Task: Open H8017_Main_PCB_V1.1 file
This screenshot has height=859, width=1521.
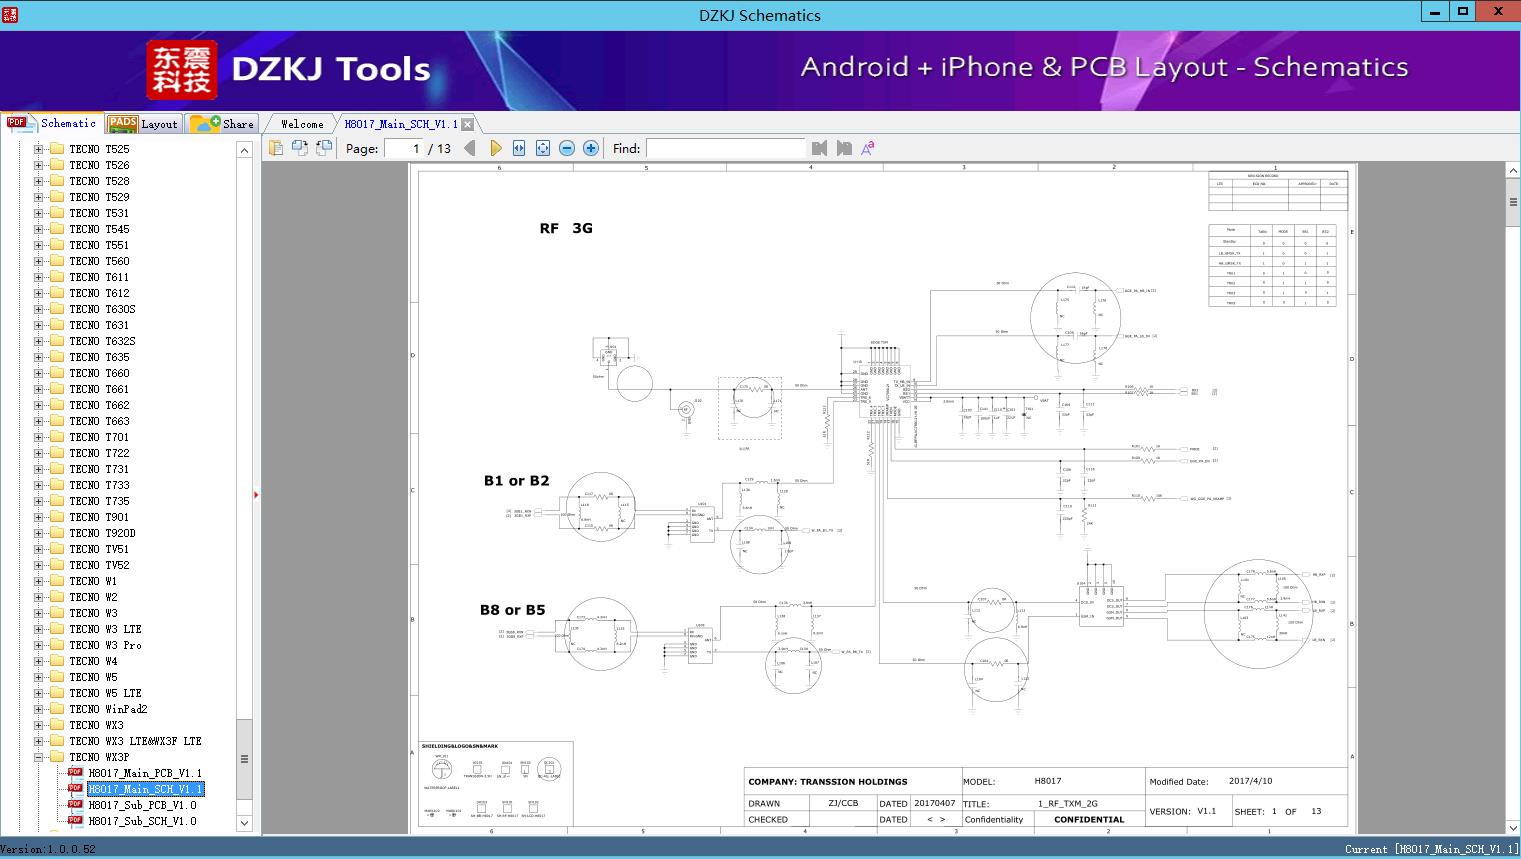Action: click(144, 773)
